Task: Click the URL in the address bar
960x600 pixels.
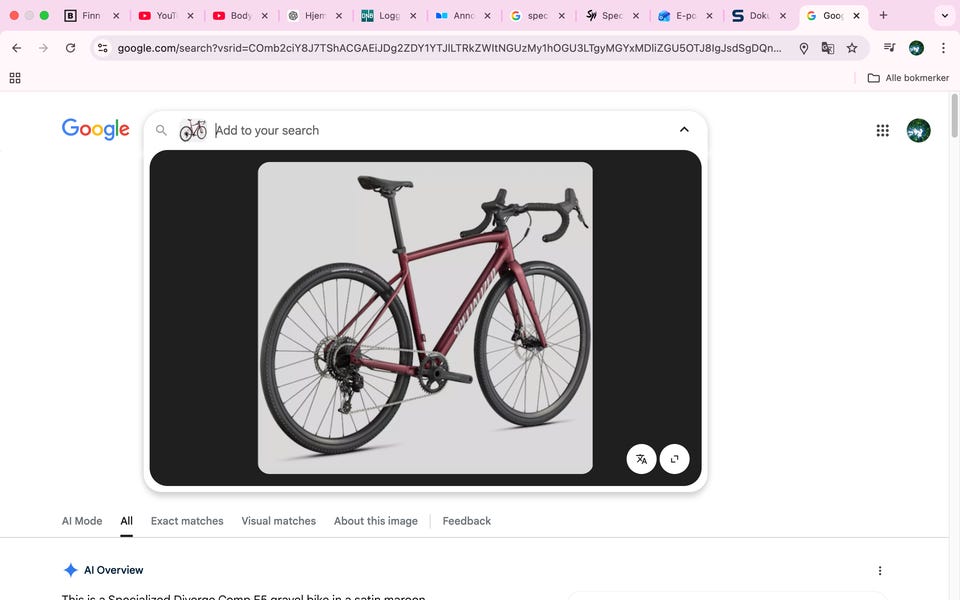Action: 449,48
